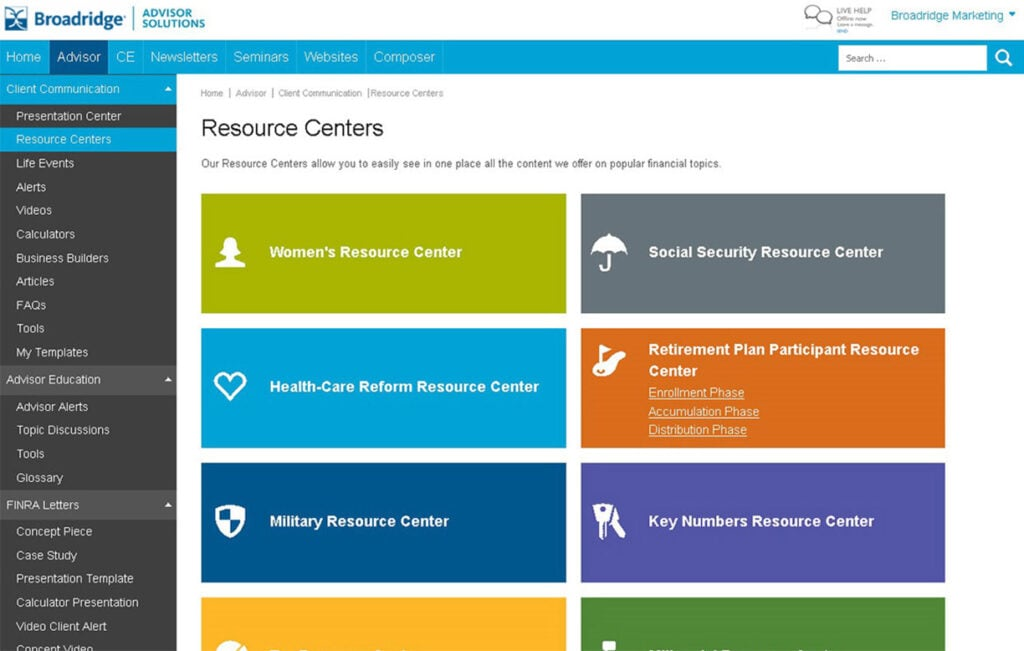The width and height of the screenshot is (1024, 651).
Task: Click inside the search input field
Action: coord(910,58)
